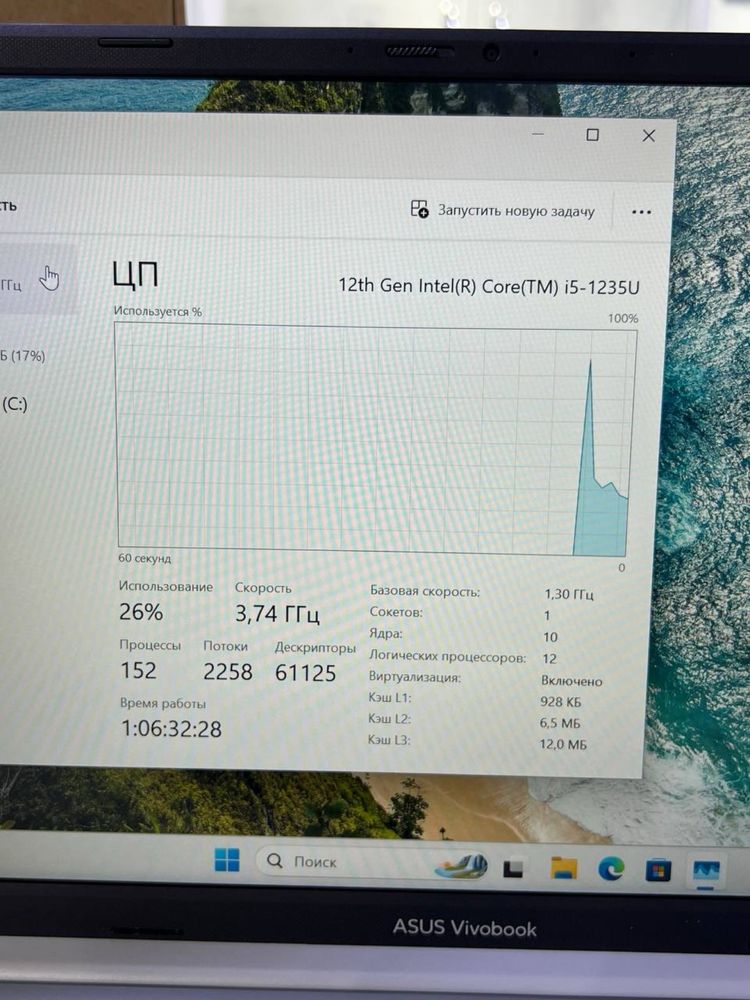Click 'Запустить новую задачу' button label

516,211
